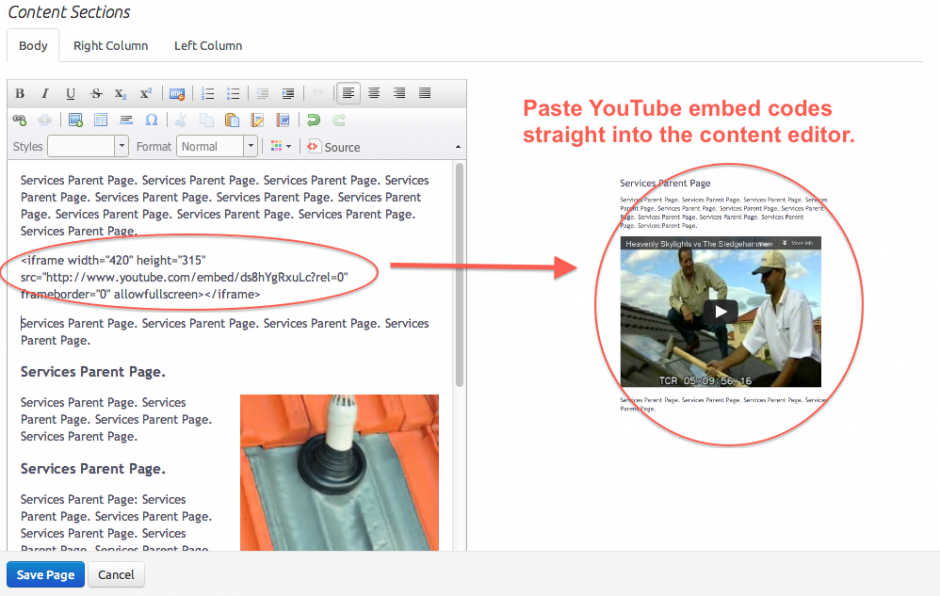Image resolution: width=940 pixels, height=596 pixels.
Task: Center align the text
Action: 374,93
